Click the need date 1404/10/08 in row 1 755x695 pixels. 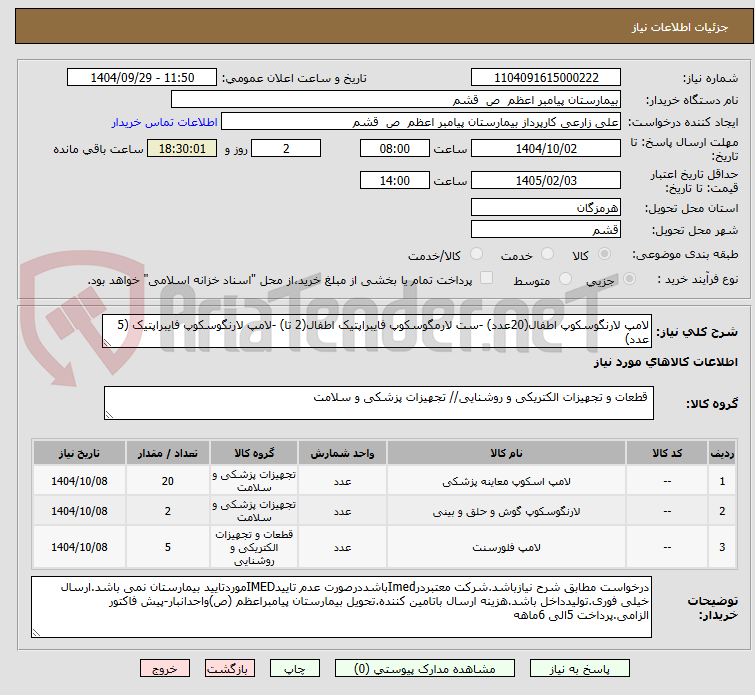click(79, 481)
